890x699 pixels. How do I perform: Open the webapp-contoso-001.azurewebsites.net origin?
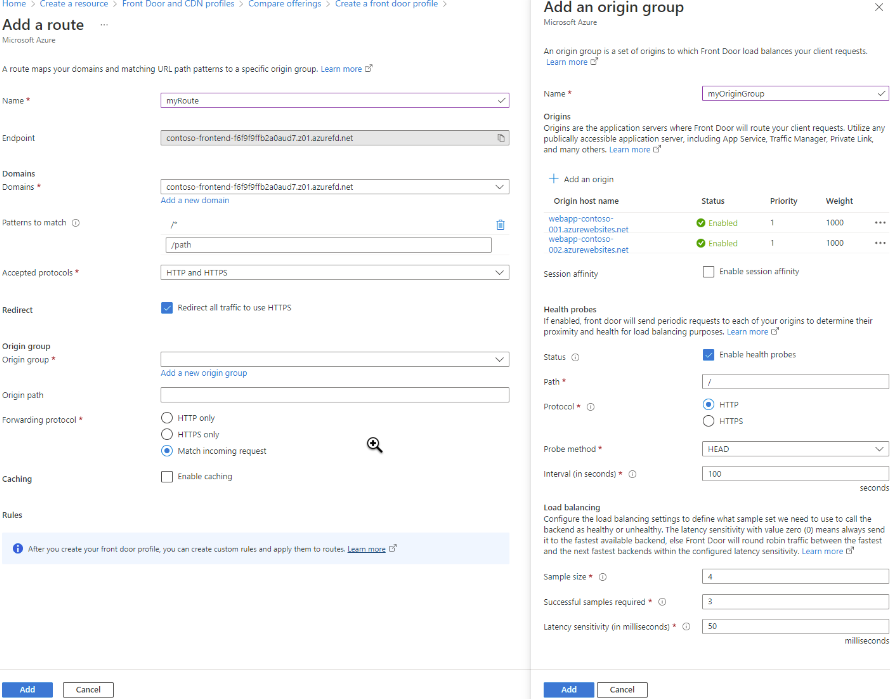click(x=588, y=224)
